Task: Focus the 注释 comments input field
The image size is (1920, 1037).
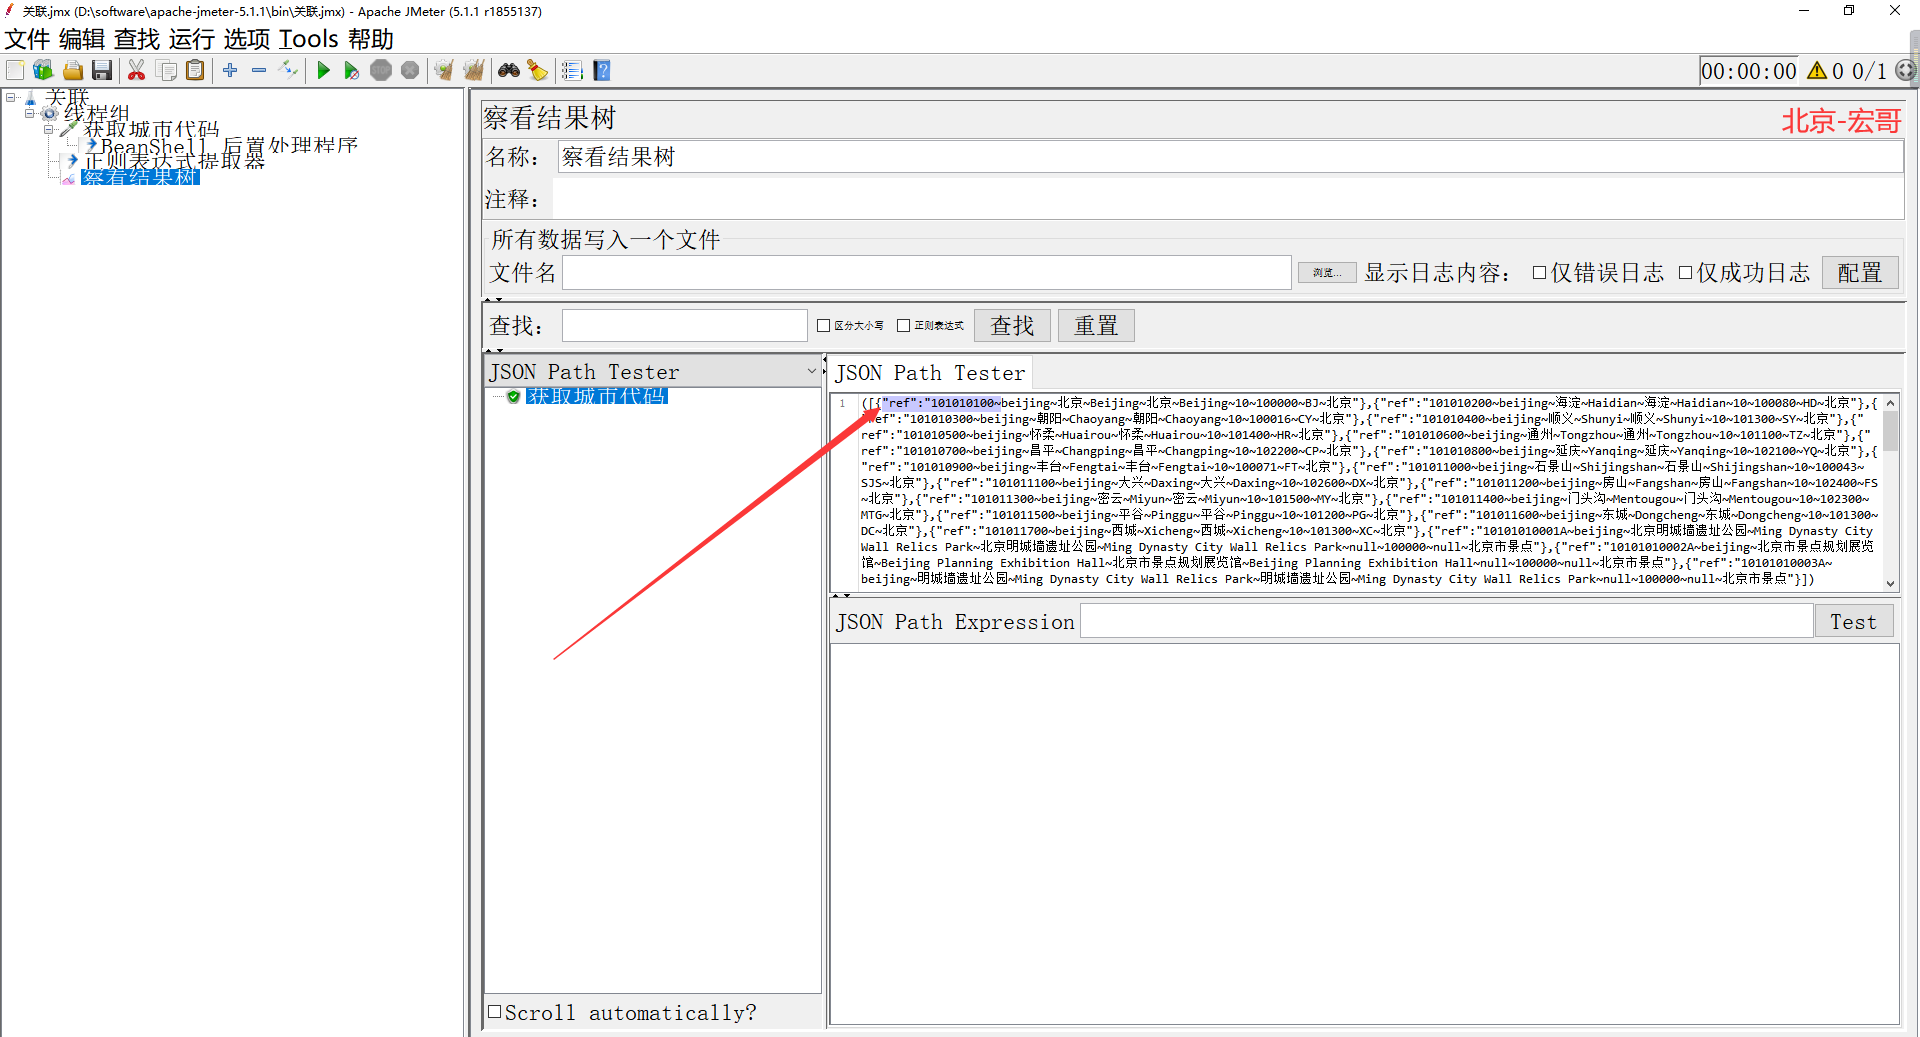Action: click(x=1228, y=199)
